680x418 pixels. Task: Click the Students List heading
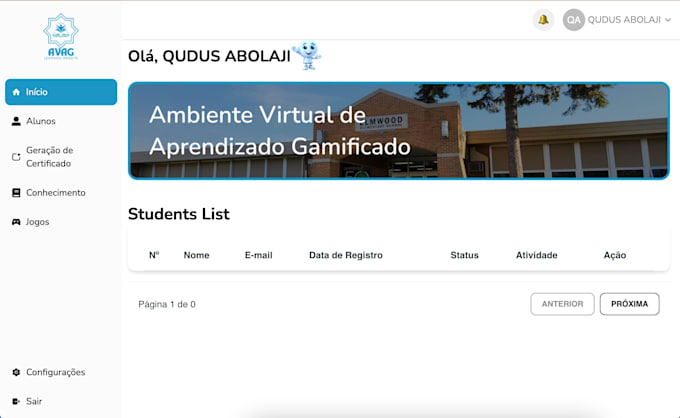(x=179, y=214)
